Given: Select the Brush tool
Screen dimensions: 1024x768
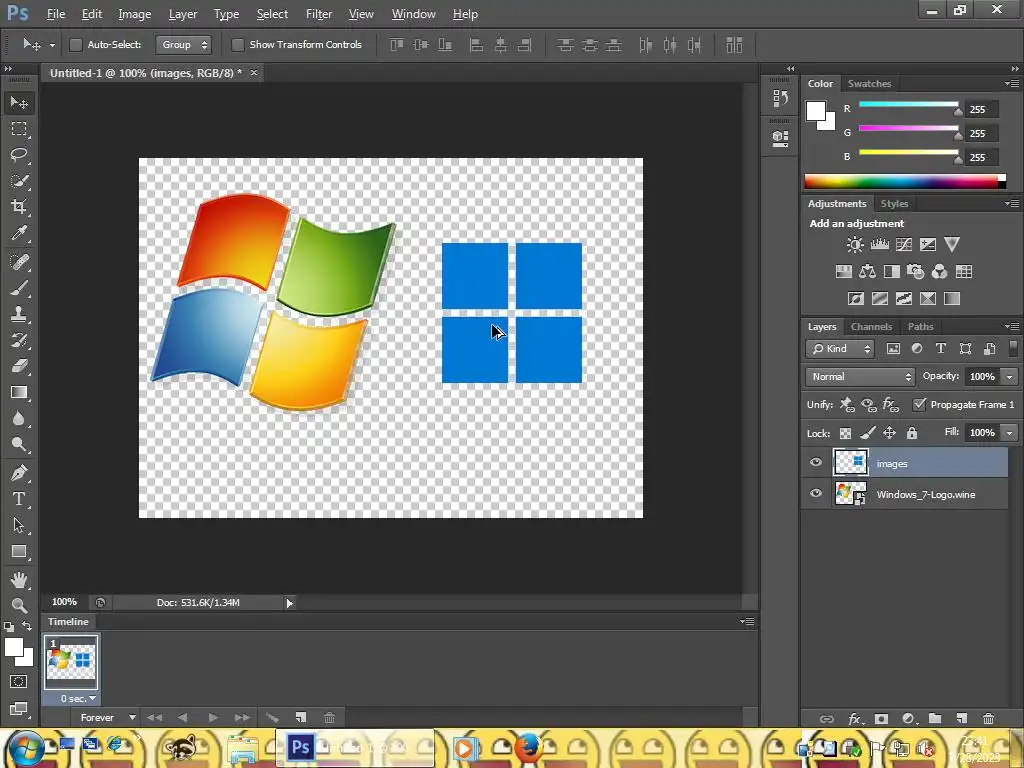Looking at the screenshot, I should tap(19, 288).
